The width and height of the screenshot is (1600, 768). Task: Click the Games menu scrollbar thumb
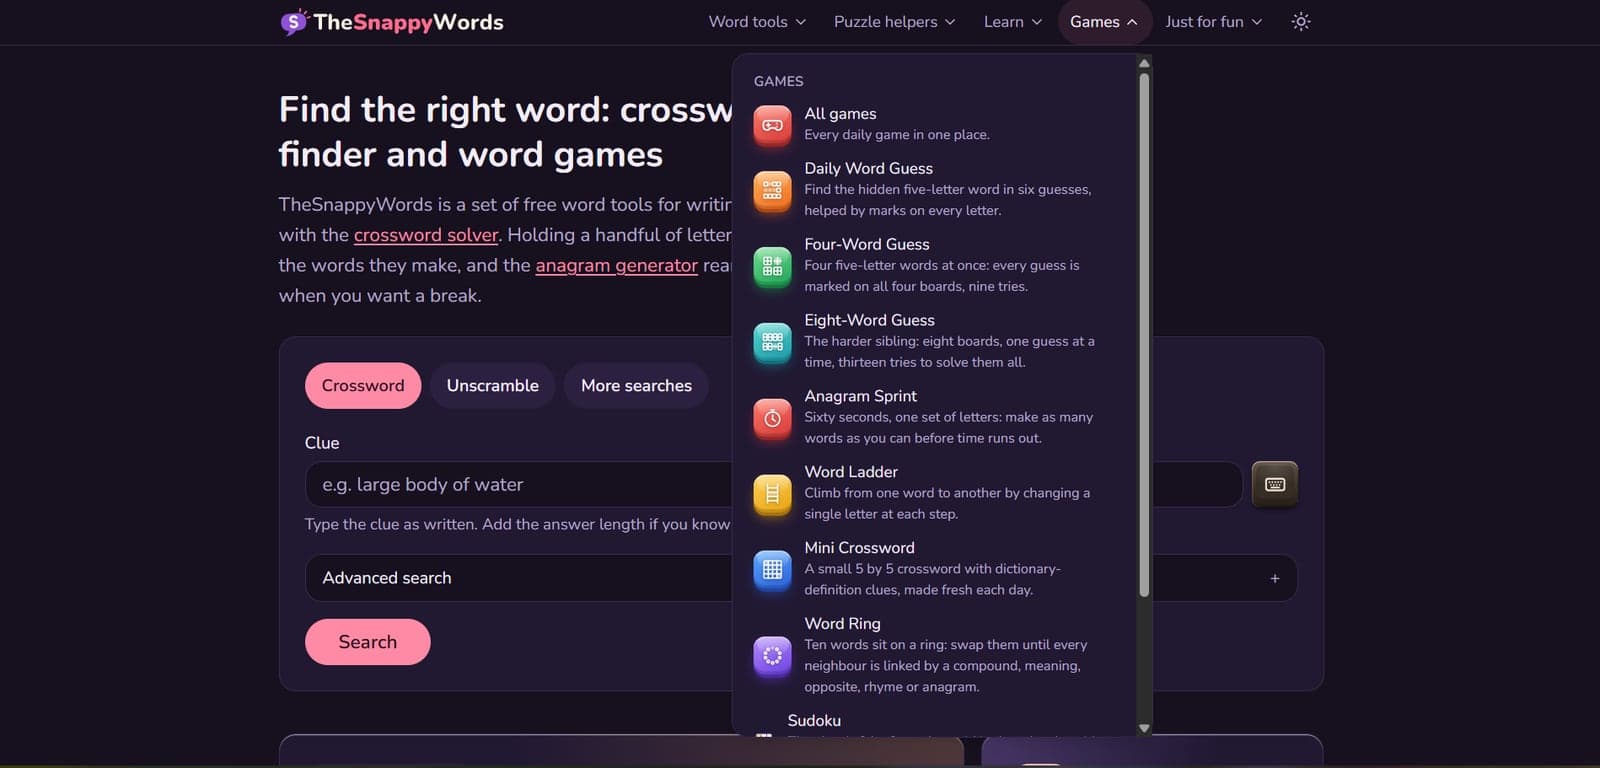(x=1144, y=335)
